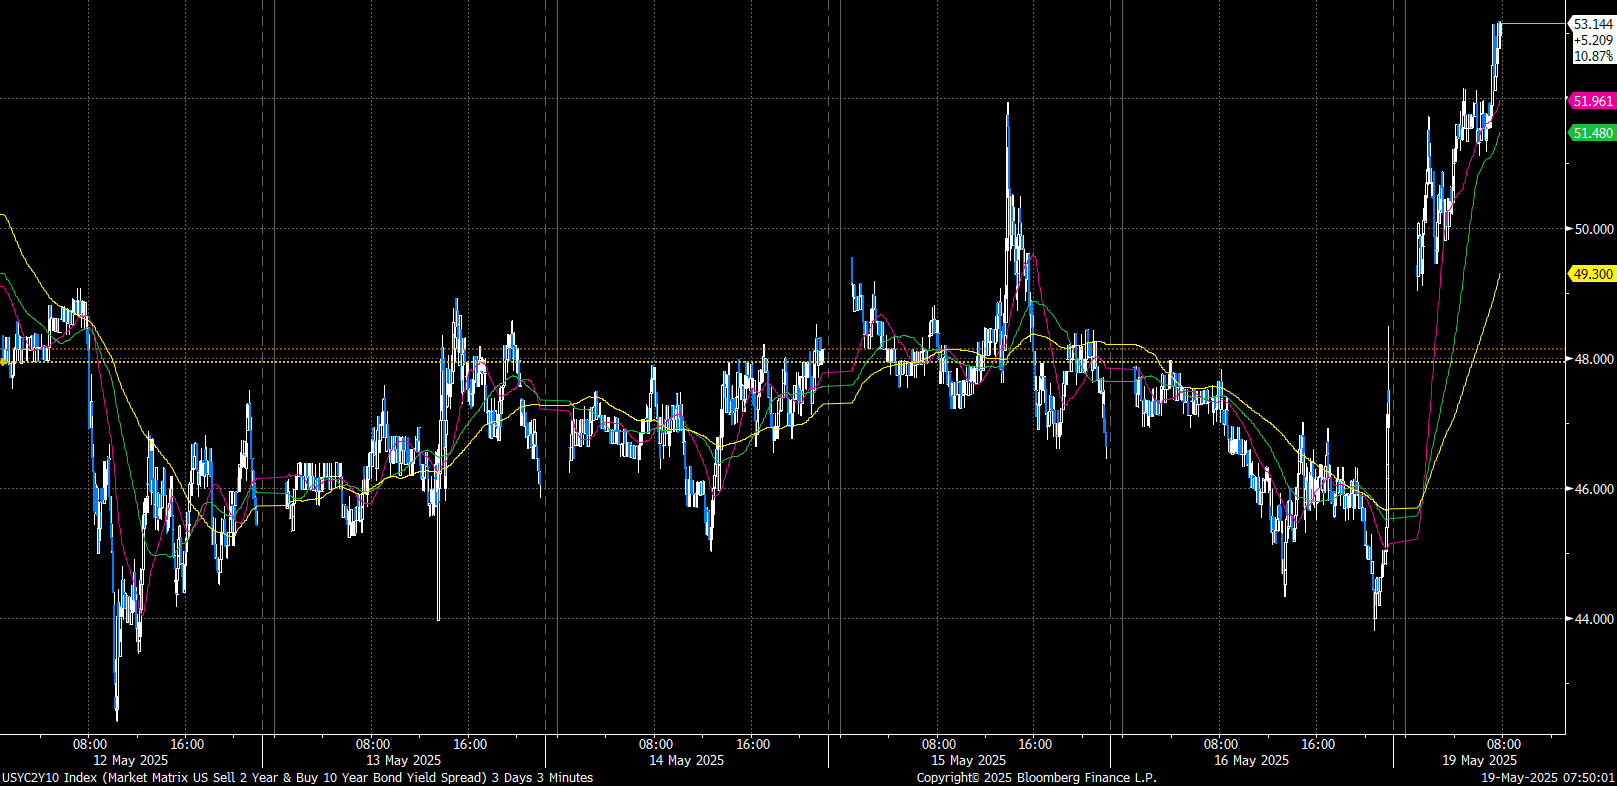This screenshot has height=786, width=1617.
Task: Click the 19-May-2025 07:50:01 timestamp
Action: point(1547,778)
